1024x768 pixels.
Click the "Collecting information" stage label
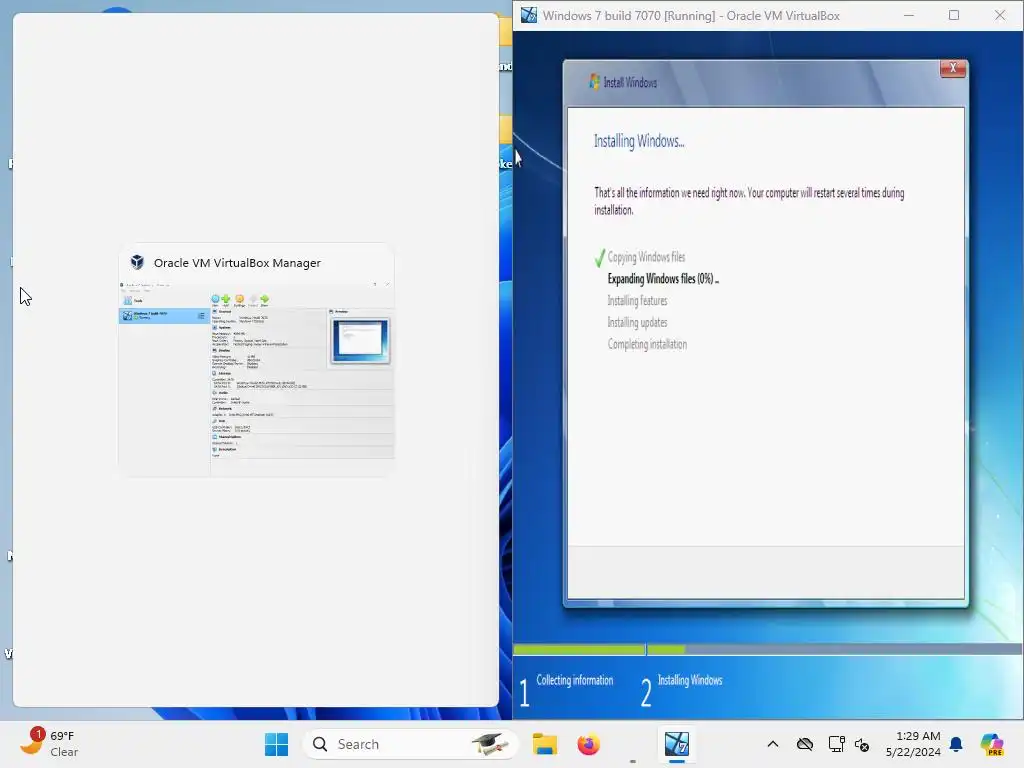click(575, 680)
